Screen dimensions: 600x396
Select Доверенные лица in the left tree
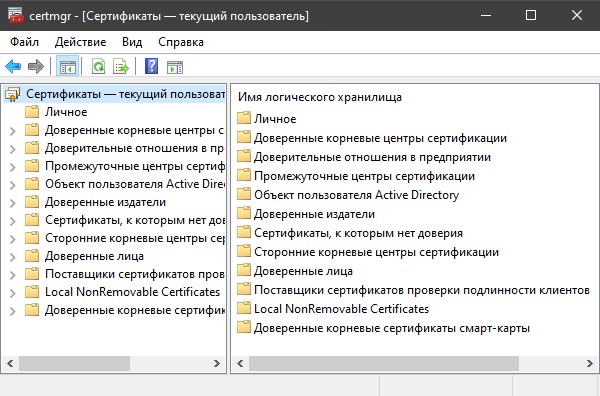pyautogui.click(x=94, y=256)
